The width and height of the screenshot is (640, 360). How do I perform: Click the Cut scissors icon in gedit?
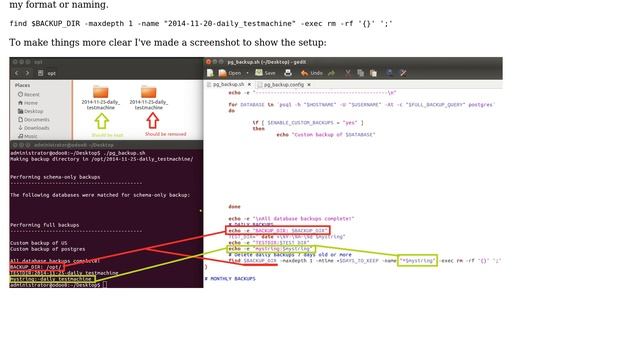click(x=348, y=73)
